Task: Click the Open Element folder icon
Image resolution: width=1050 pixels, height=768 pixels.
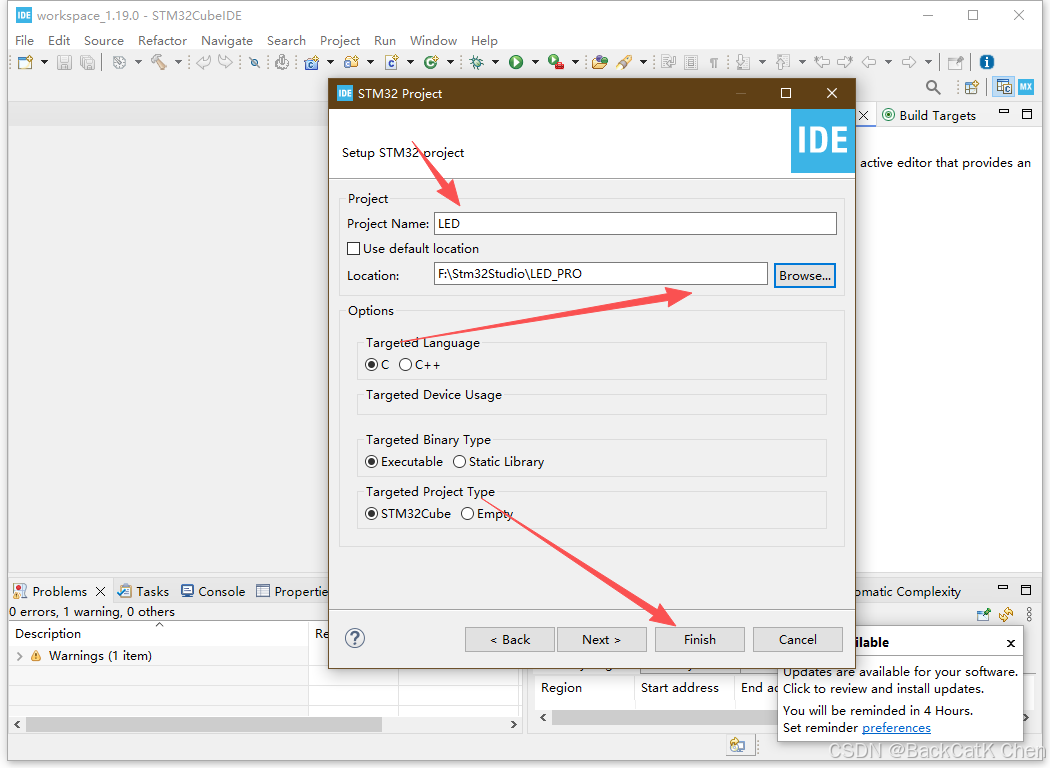Action: coord(600,62)
